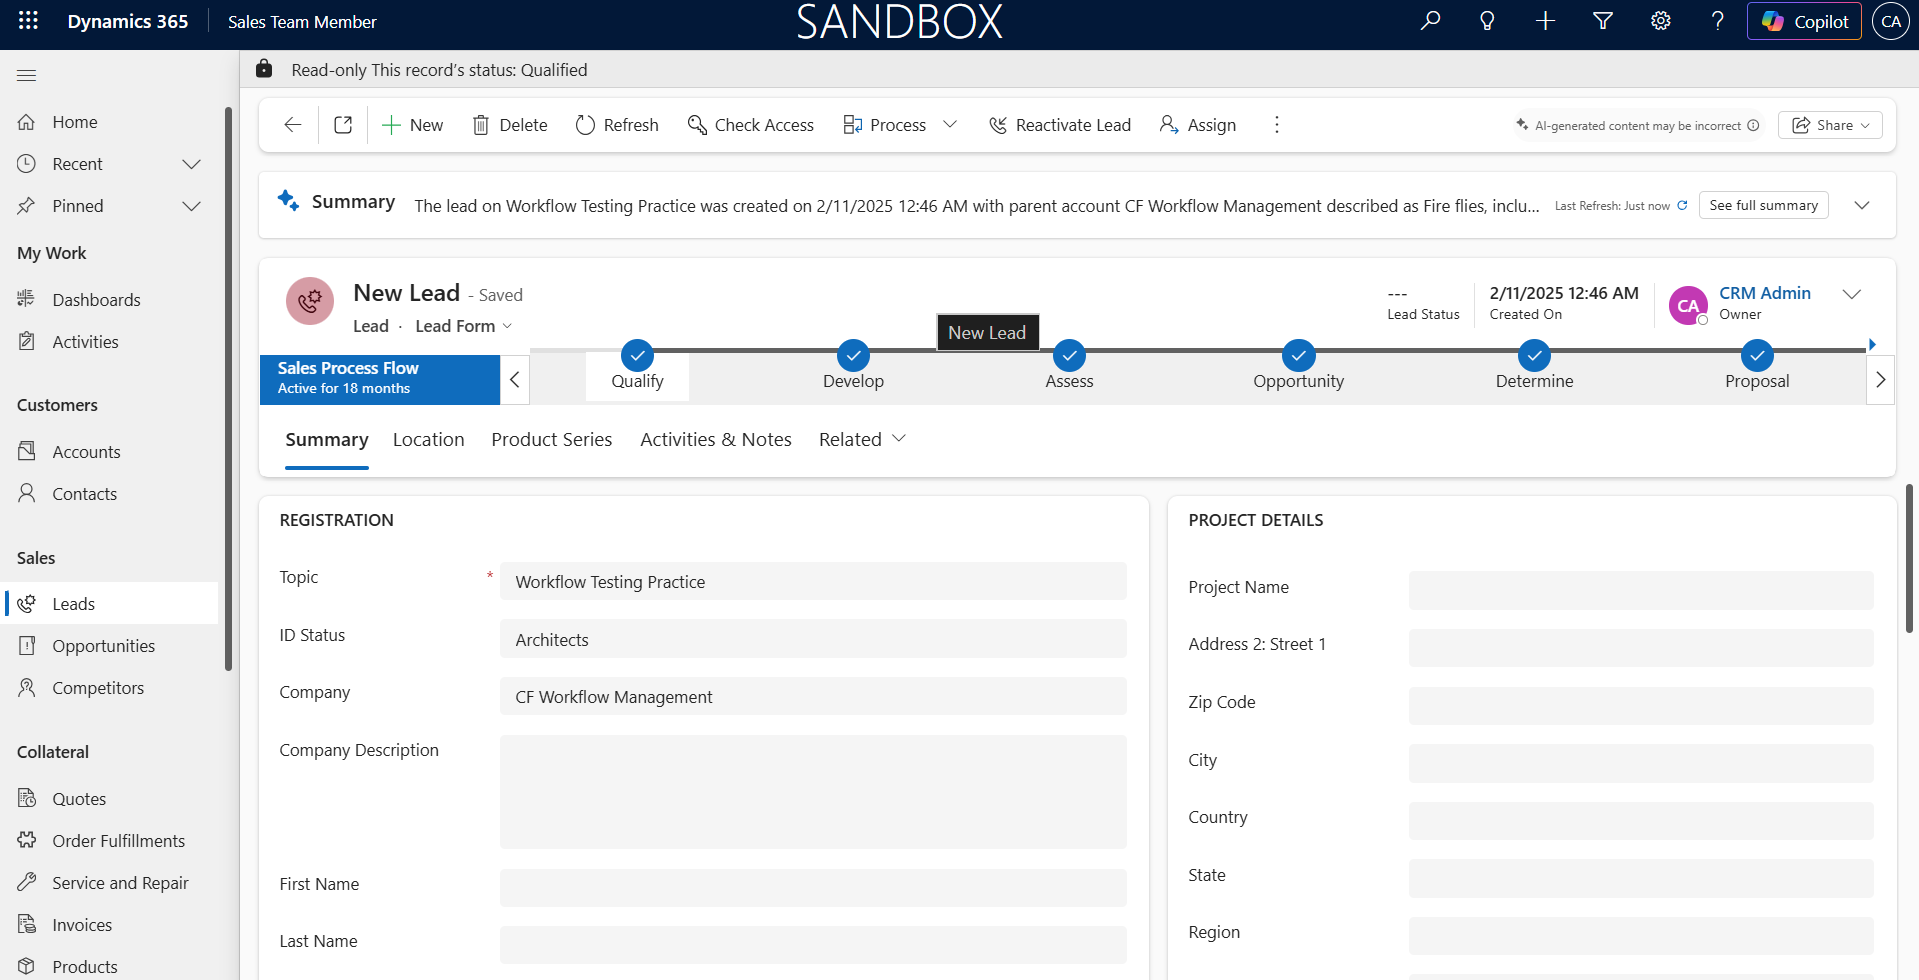Open the Related tab dropdown

pyautogui.click(x=862, y=440)
